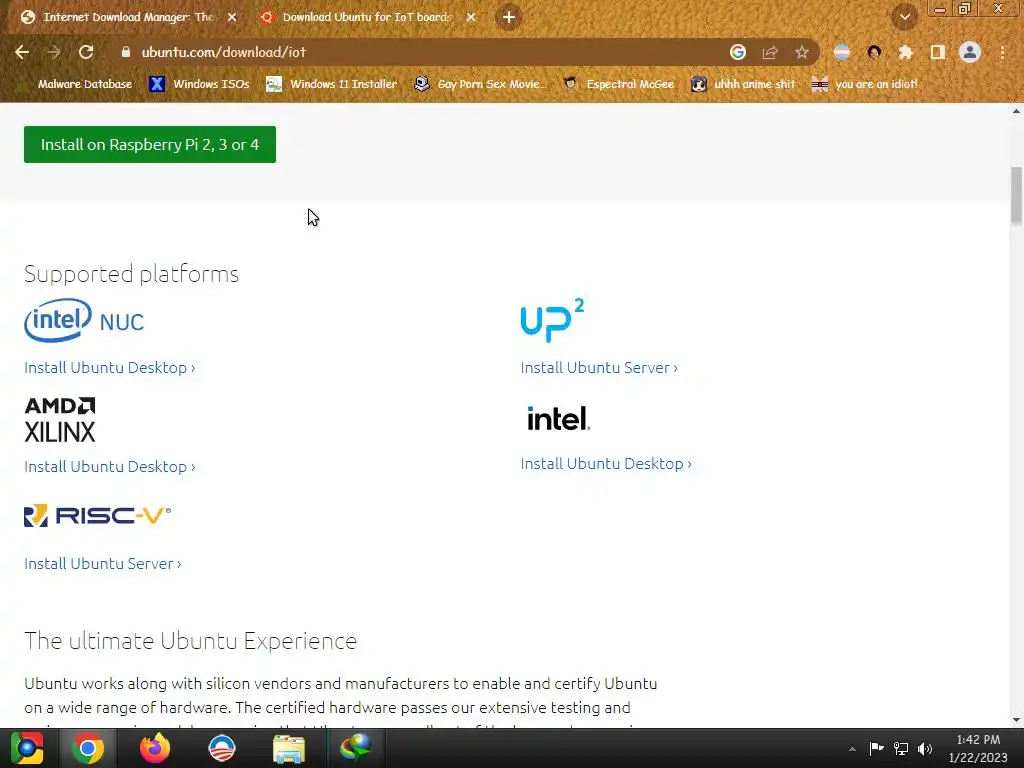Open the Chrome three-dot menu
1024x768 pixels.
pos(1002,52)
